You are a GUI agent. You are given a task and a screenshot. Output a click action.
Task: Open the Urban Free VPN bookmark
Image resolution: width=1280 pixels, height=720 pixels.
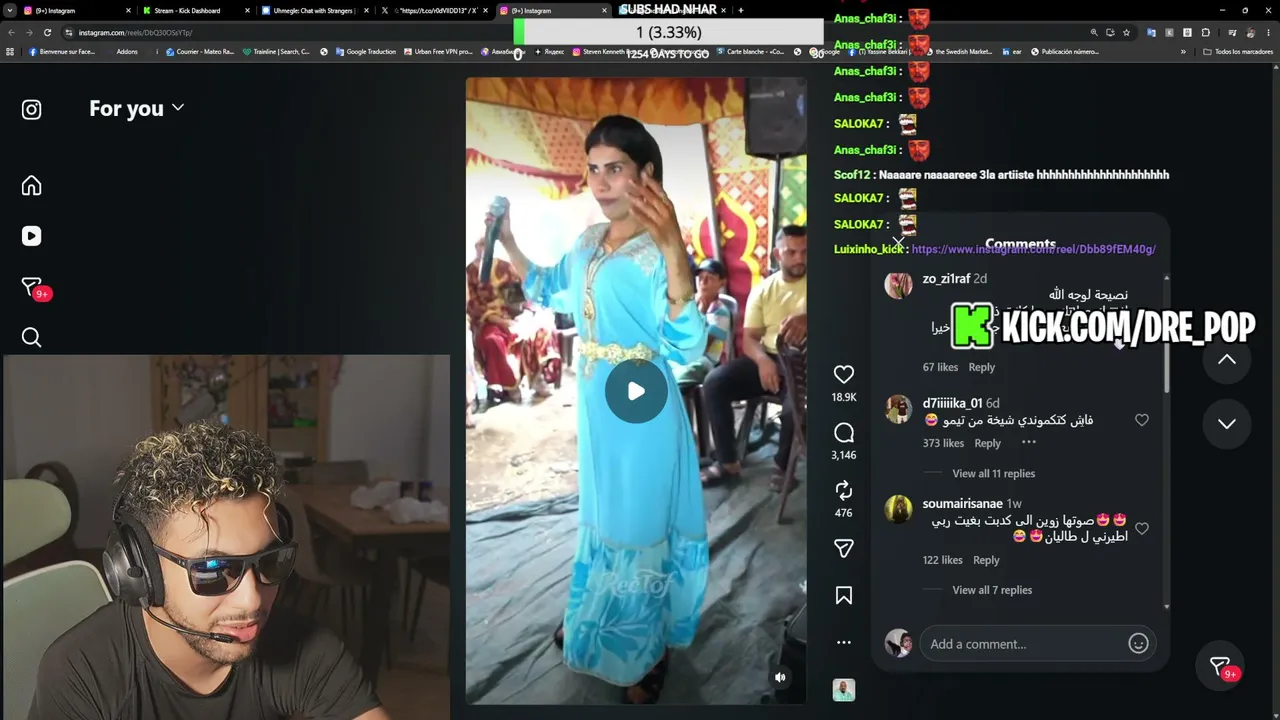point(438,52)
